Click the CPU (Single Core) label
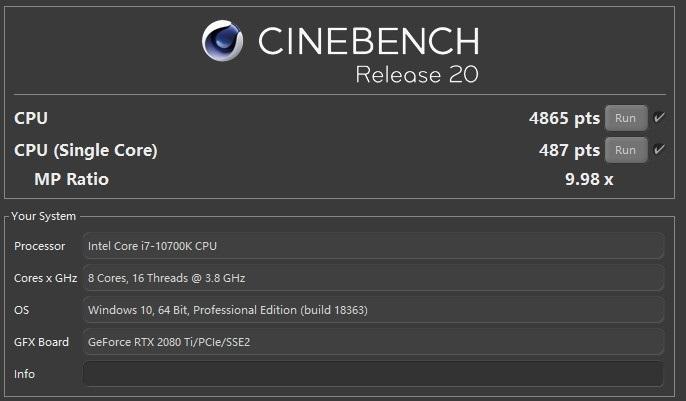 (x=86, y=150)
